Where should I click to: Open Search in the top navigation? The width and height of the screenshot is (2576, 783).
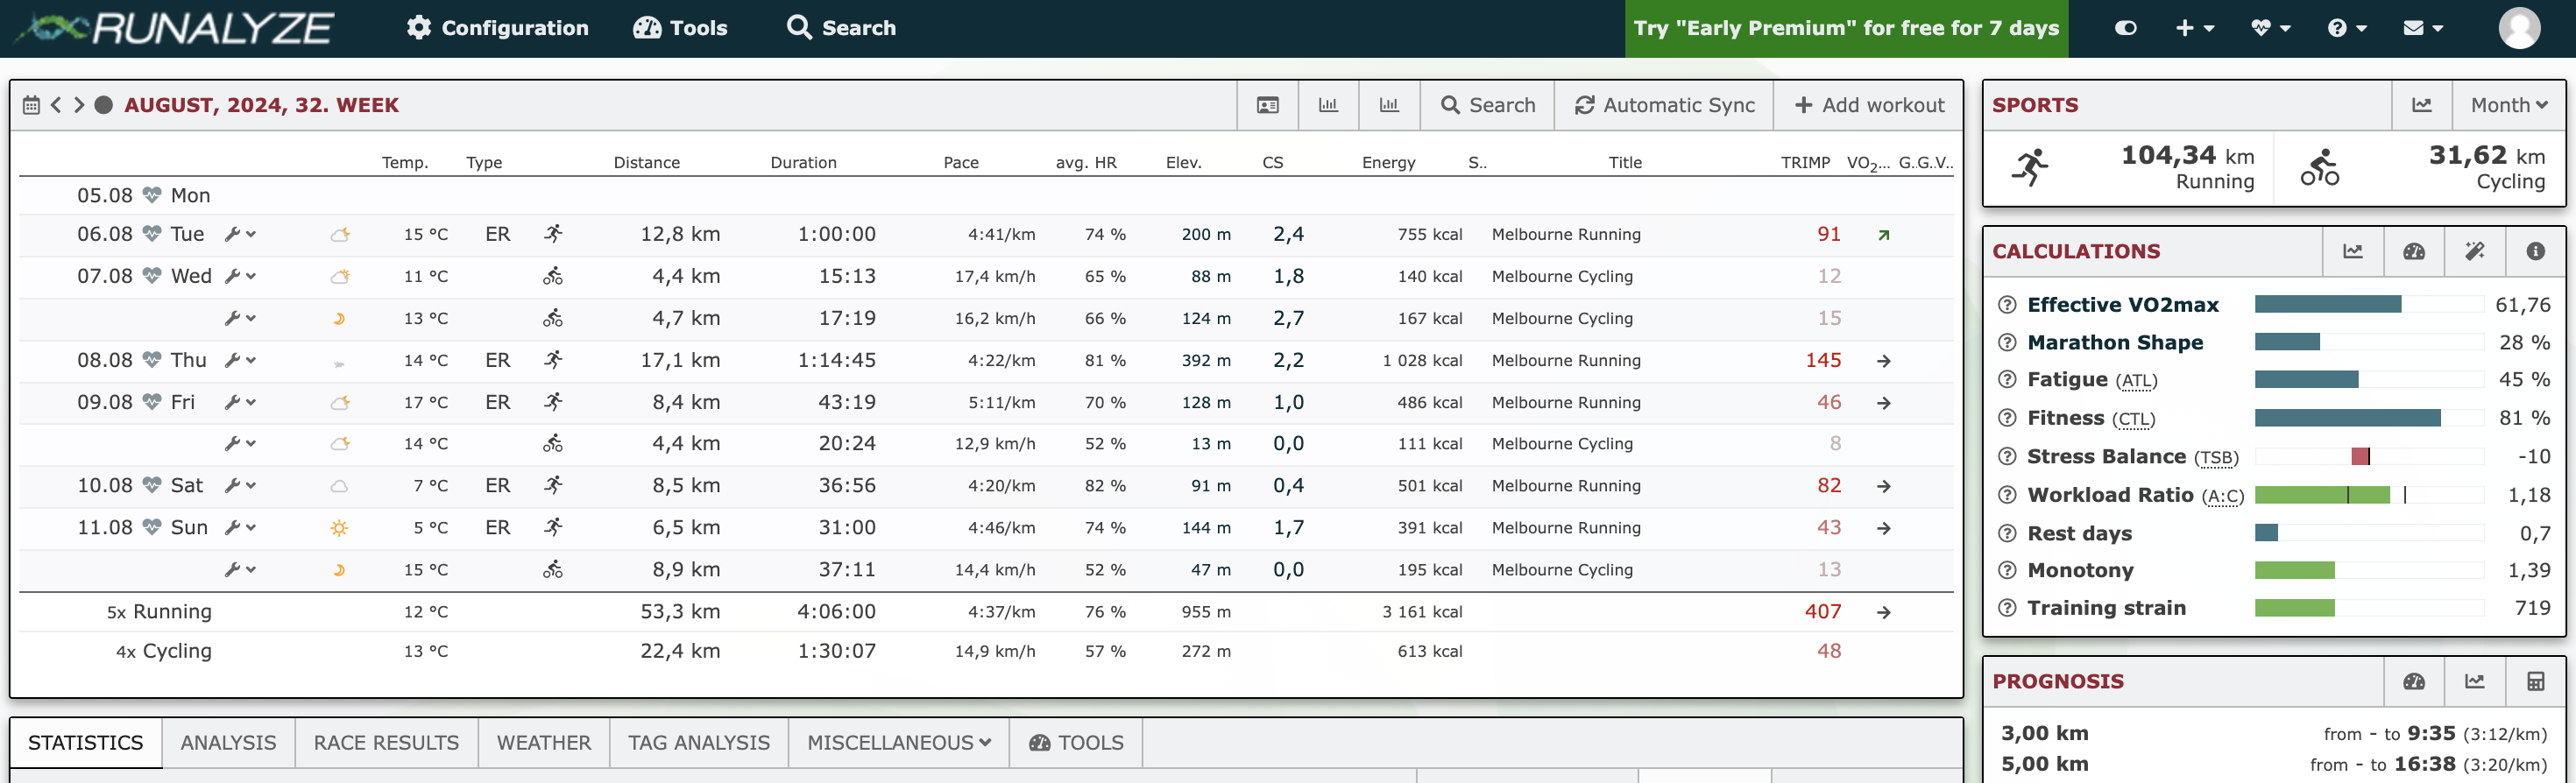tap(841, 28)
